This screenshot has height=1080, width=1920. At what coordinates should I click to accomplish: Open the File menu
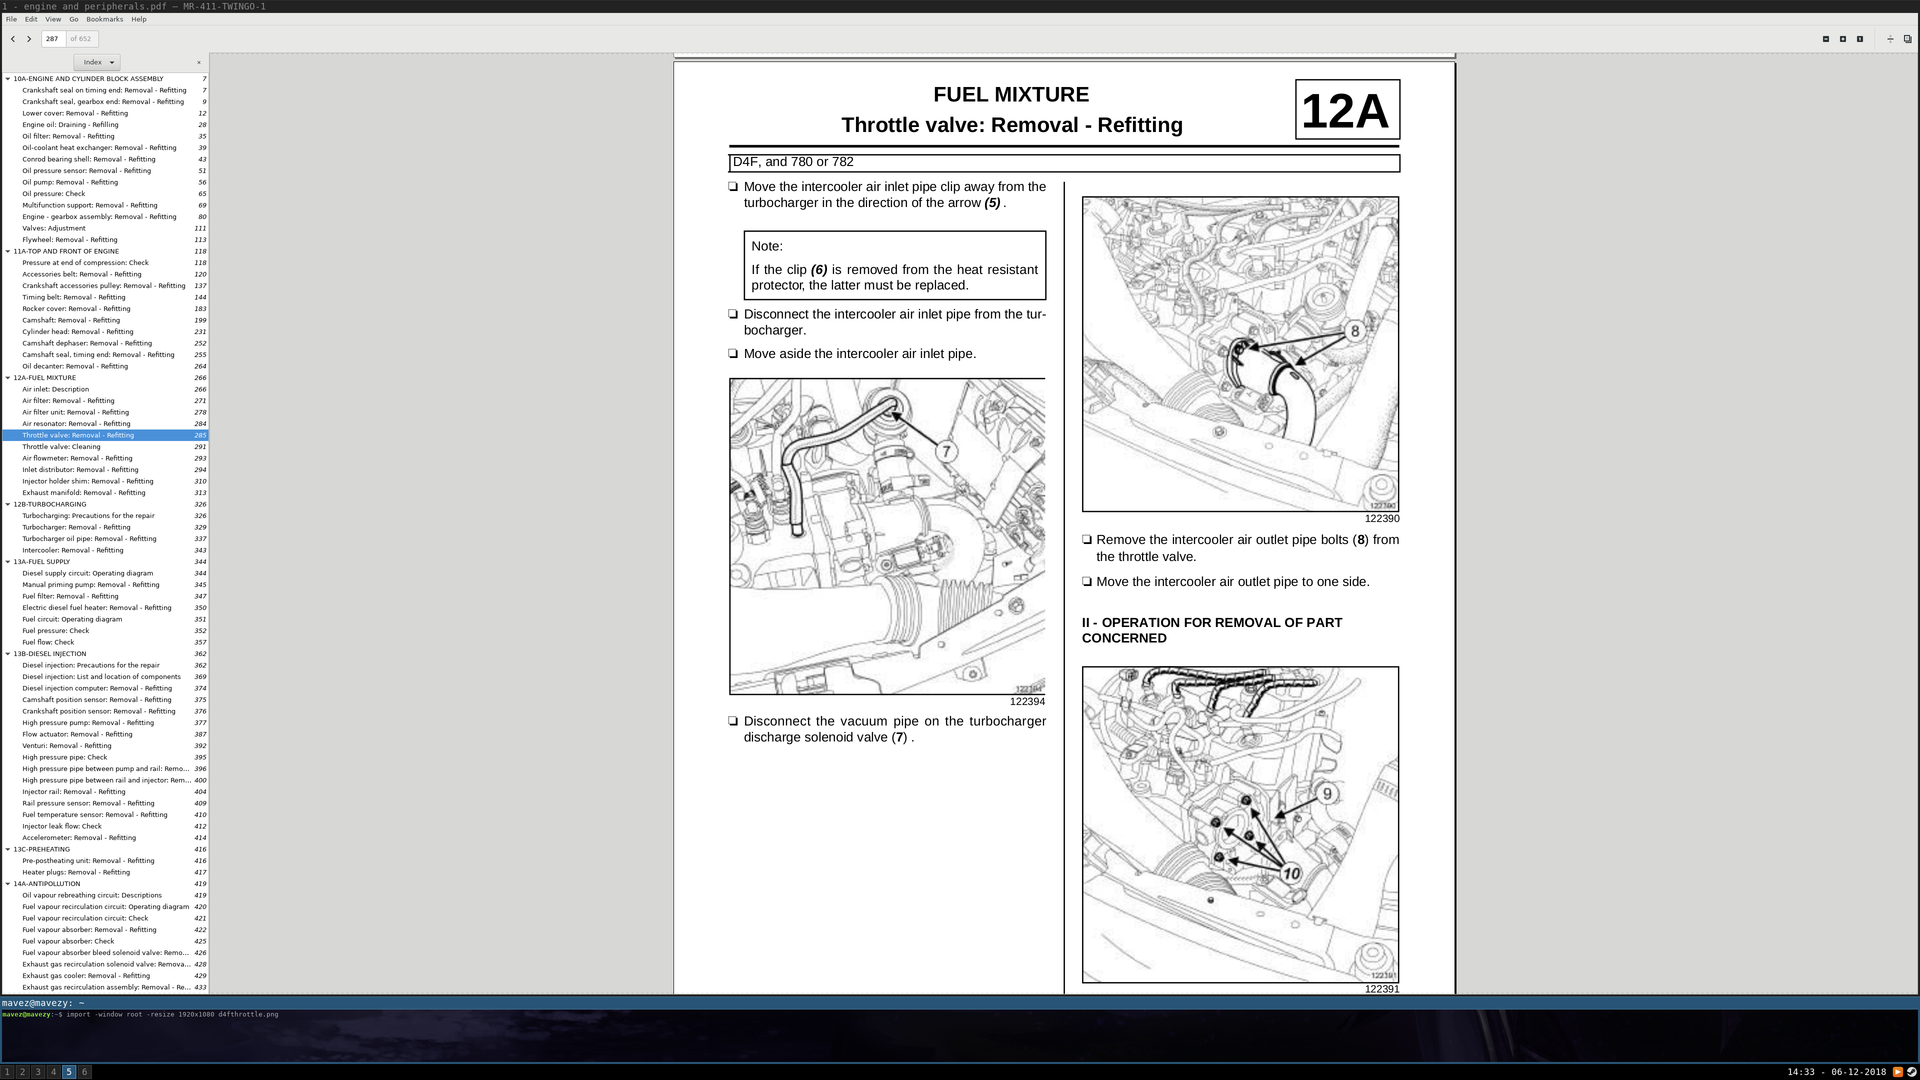click(11, 19)
